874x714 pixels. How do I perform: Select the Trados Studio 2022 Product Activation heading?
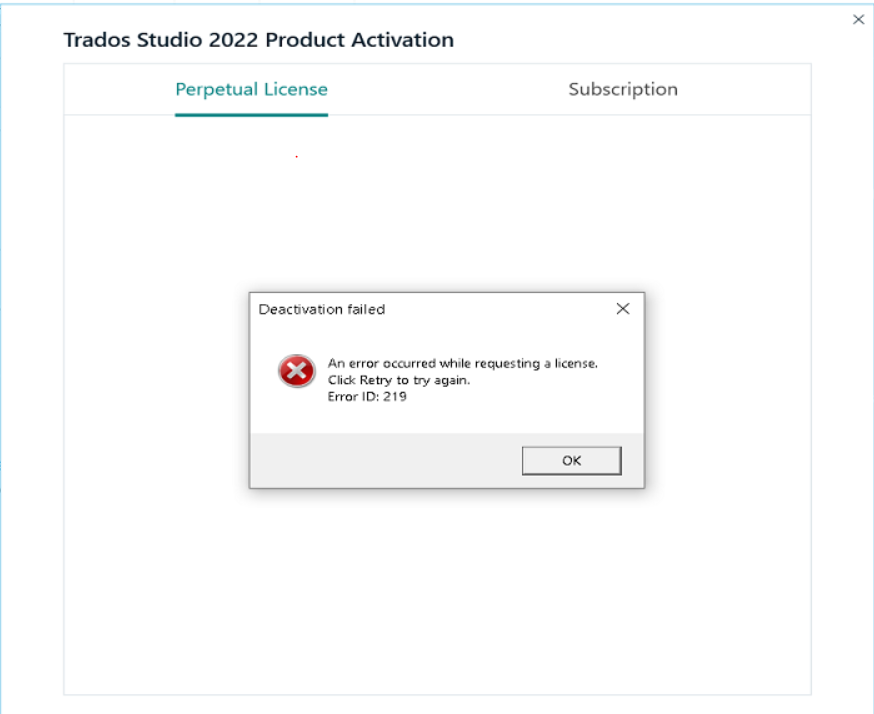[x=258, y=40]
